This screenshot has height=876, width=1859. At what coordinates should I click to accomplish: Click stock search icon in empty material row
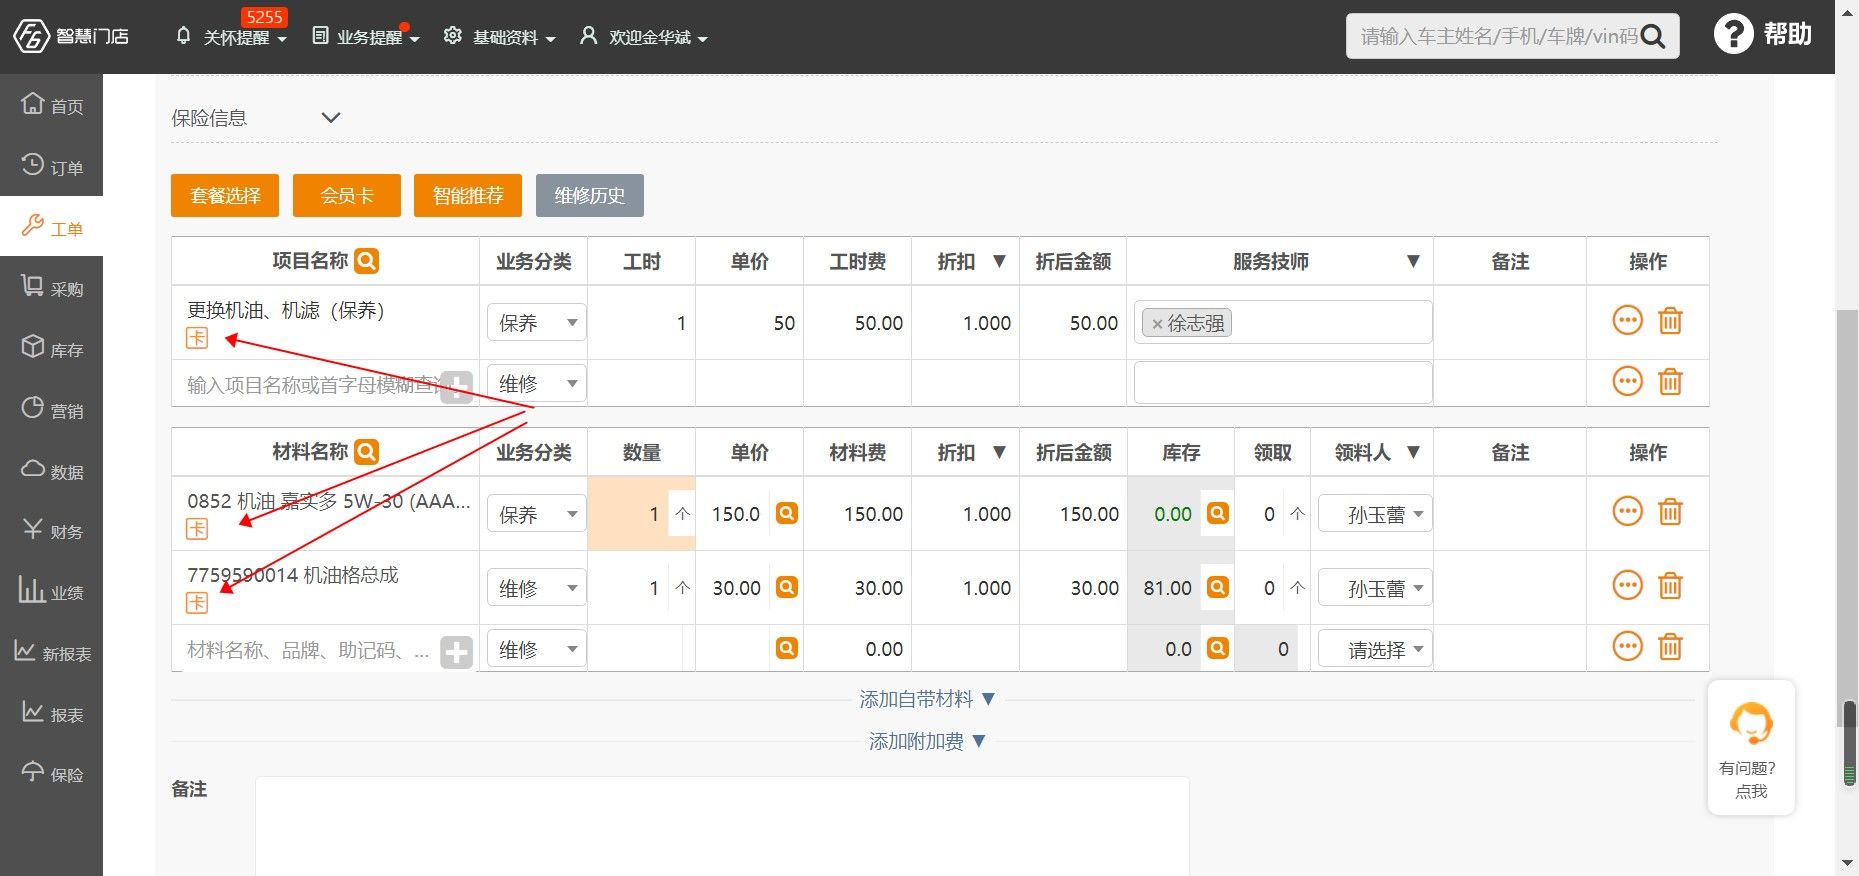pyautogui.click(x=1217, y=648)
